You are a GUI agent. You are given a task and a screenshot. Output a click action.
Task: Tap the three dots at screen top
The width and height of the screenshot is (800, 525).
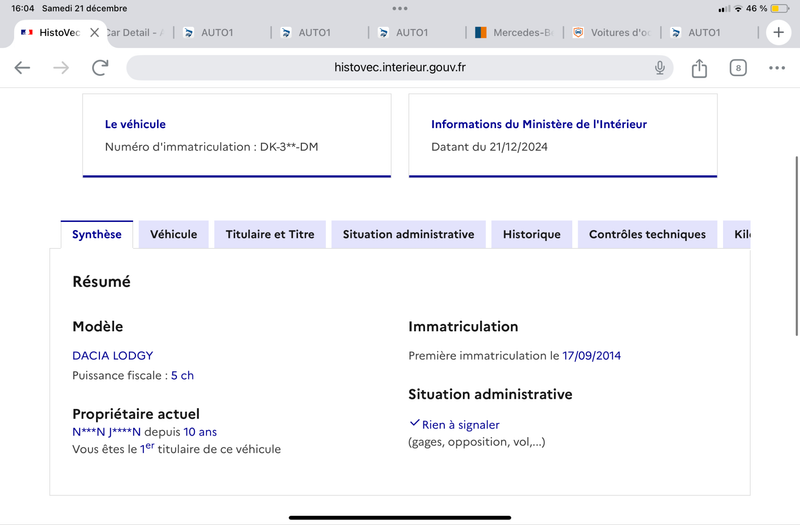[x=400, y=8]
